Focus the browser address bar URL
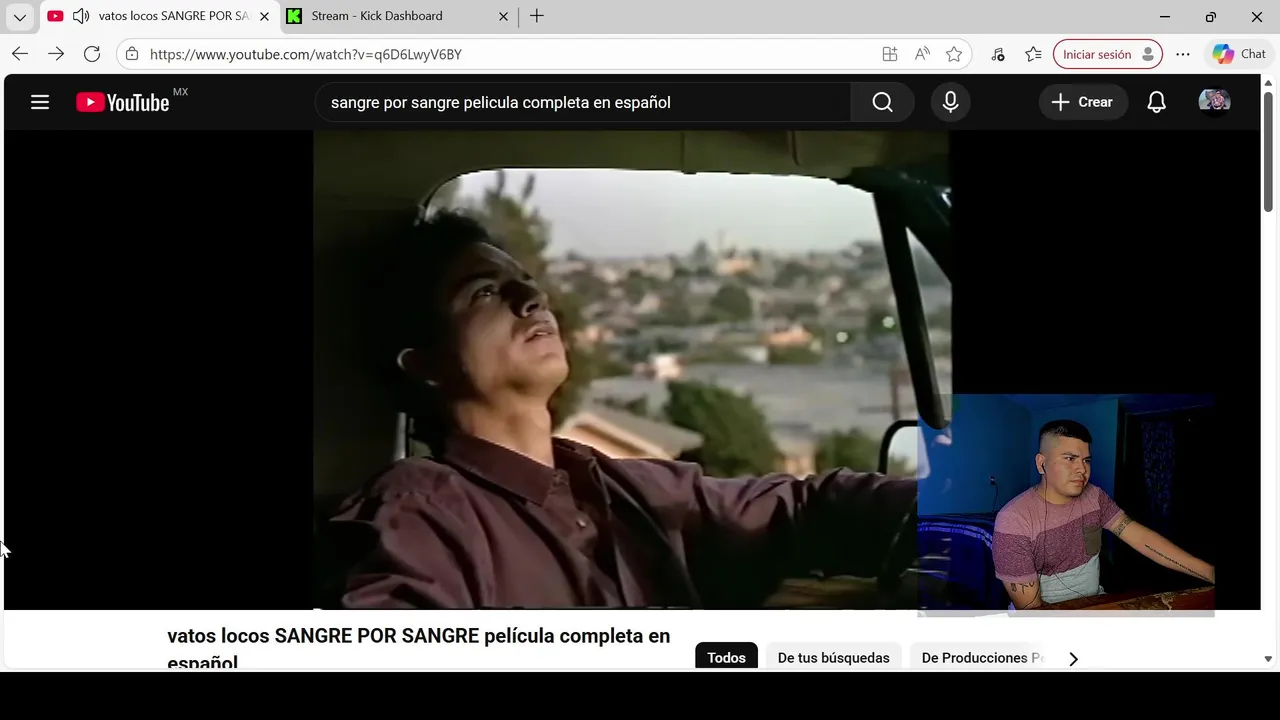 click(x=305, y=54)
